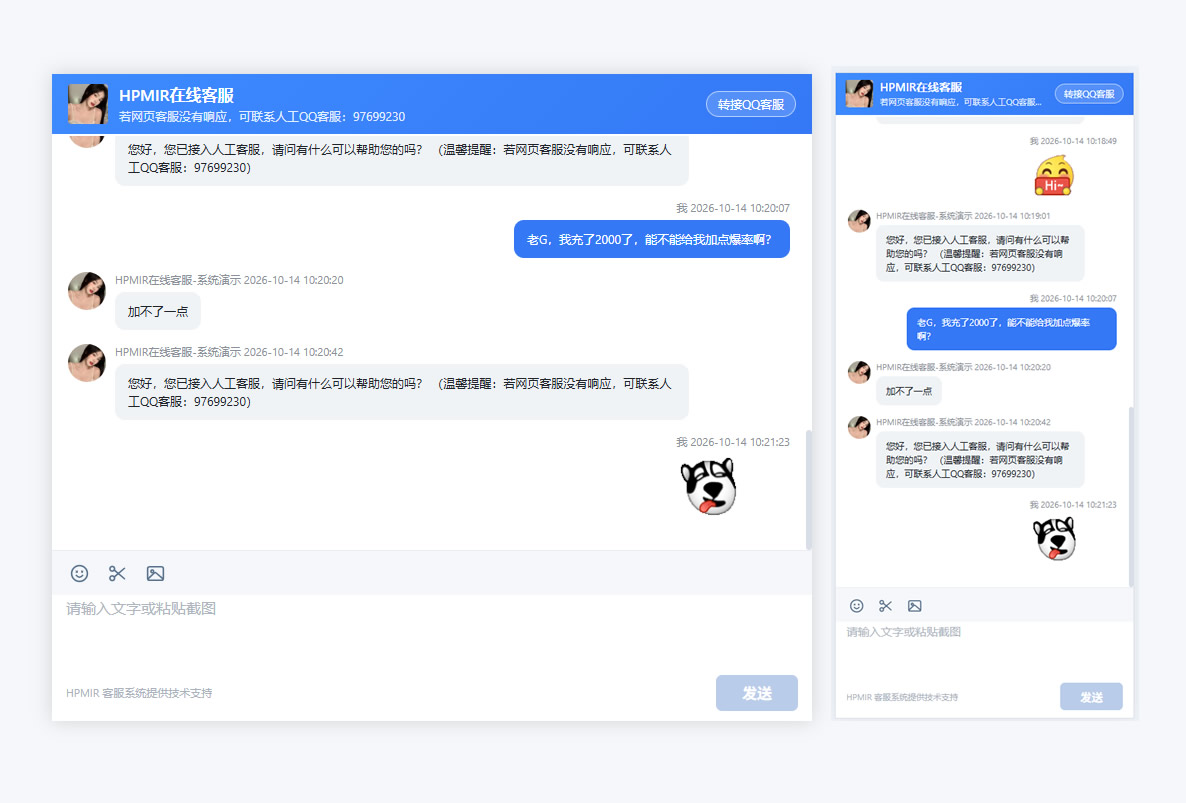This screenshot has width=1186, height=803.
Task: Click 发送 button in large chat window
Action: [756, 693]
